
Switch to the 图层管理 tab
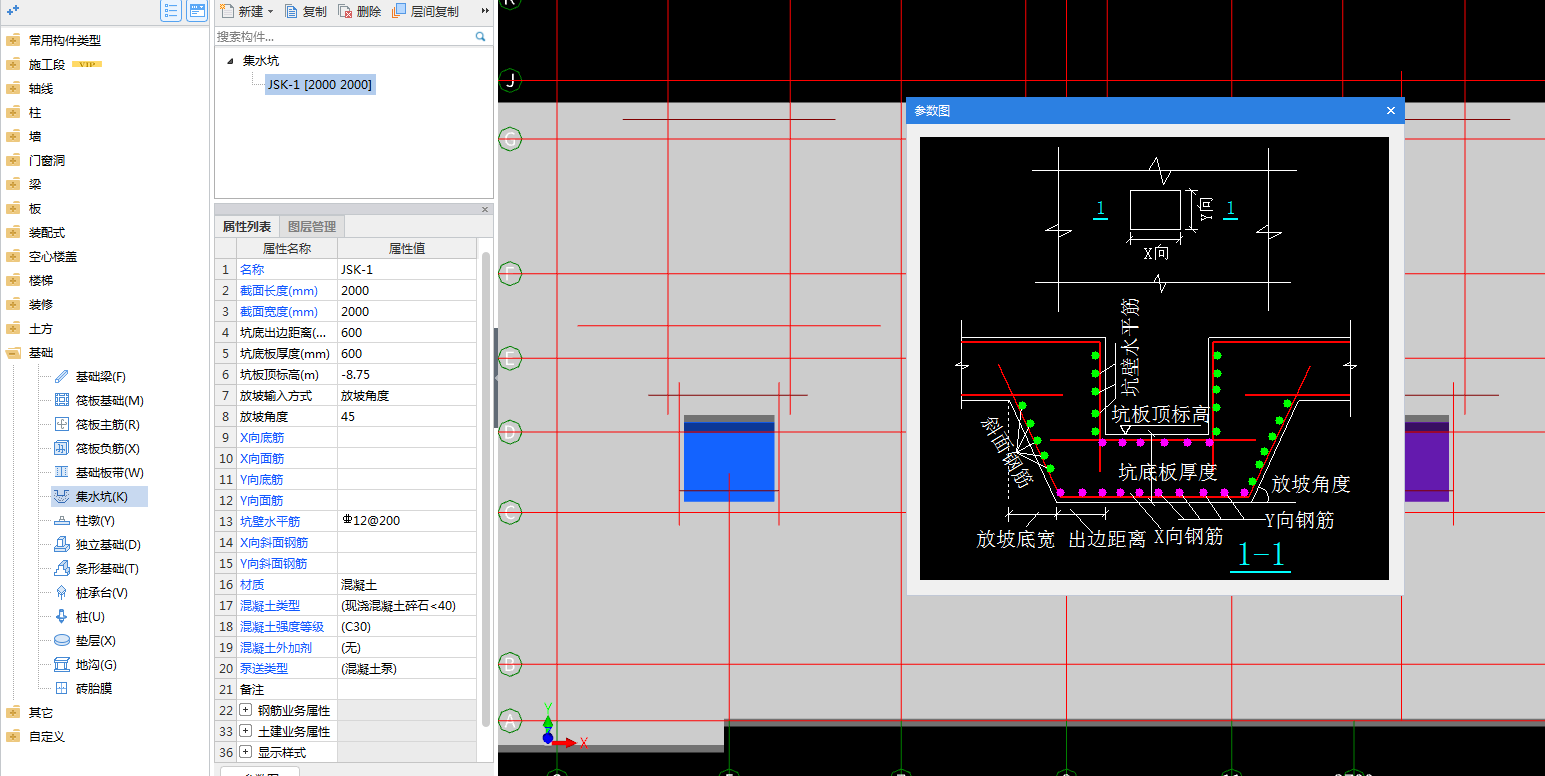point(311,226)
